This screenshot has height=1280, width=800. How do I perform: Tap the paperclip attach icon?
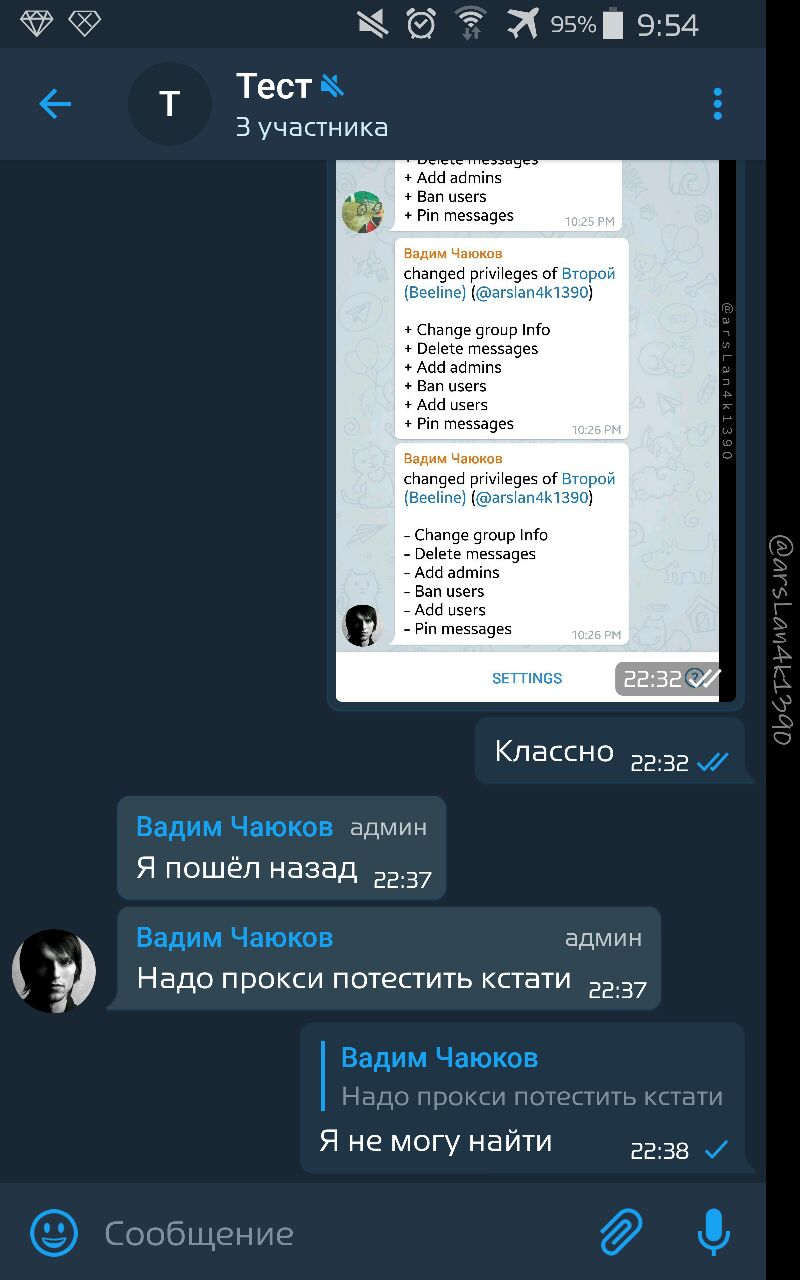621,1232
